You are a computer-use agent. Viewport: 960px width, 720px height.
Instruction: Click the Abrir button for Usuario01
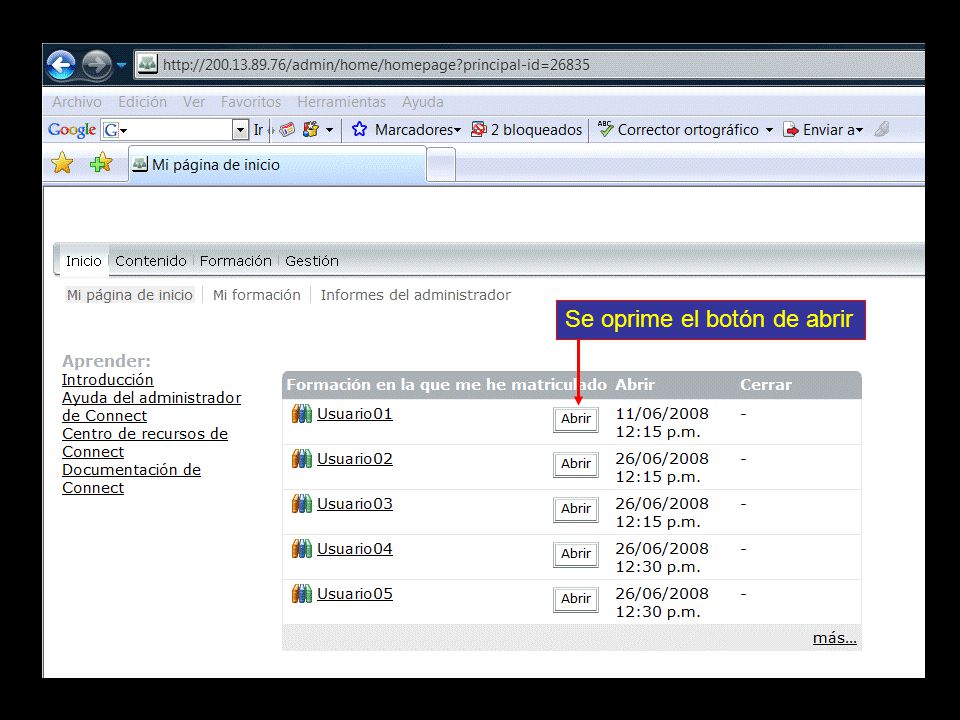click(x=576, y=419)
